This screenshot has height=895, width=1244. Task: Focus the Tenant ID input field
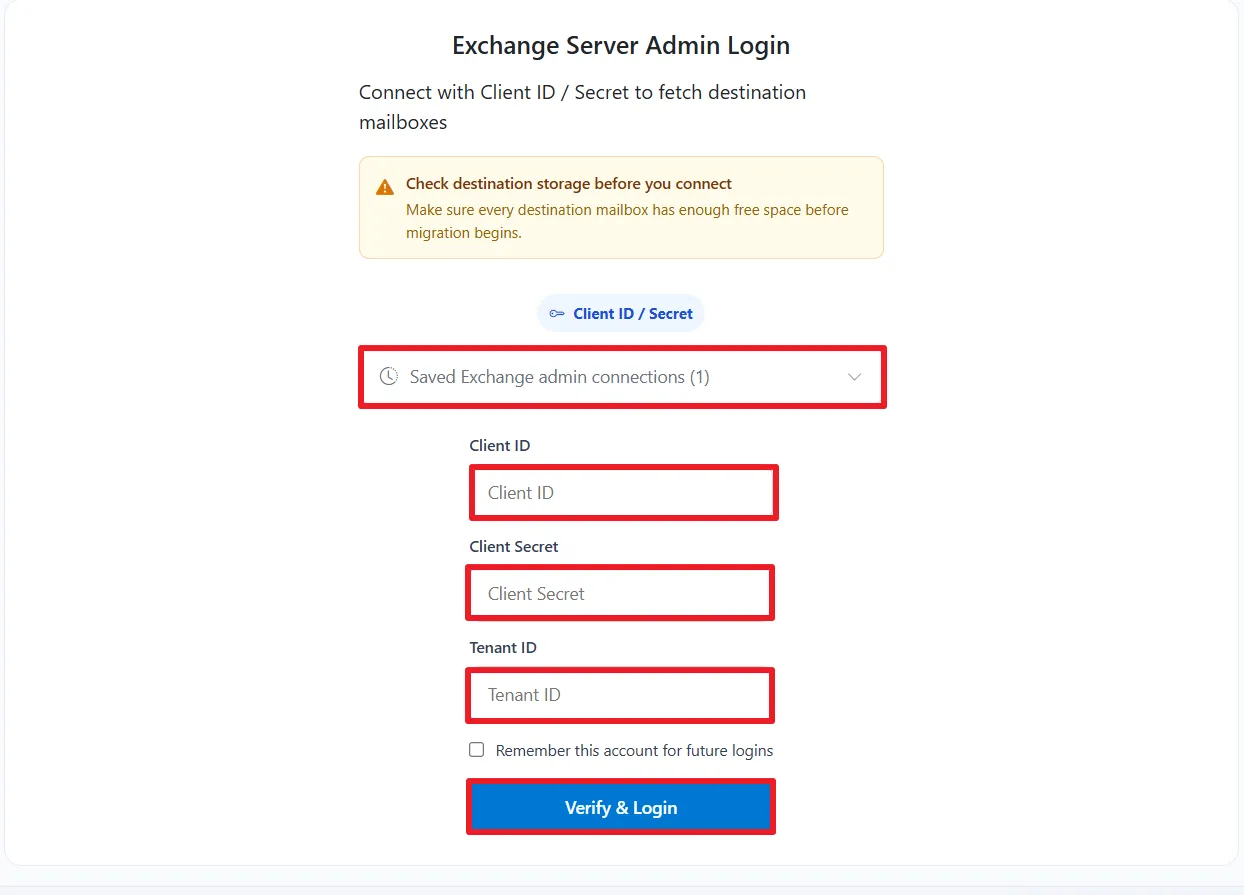point(620,695)
